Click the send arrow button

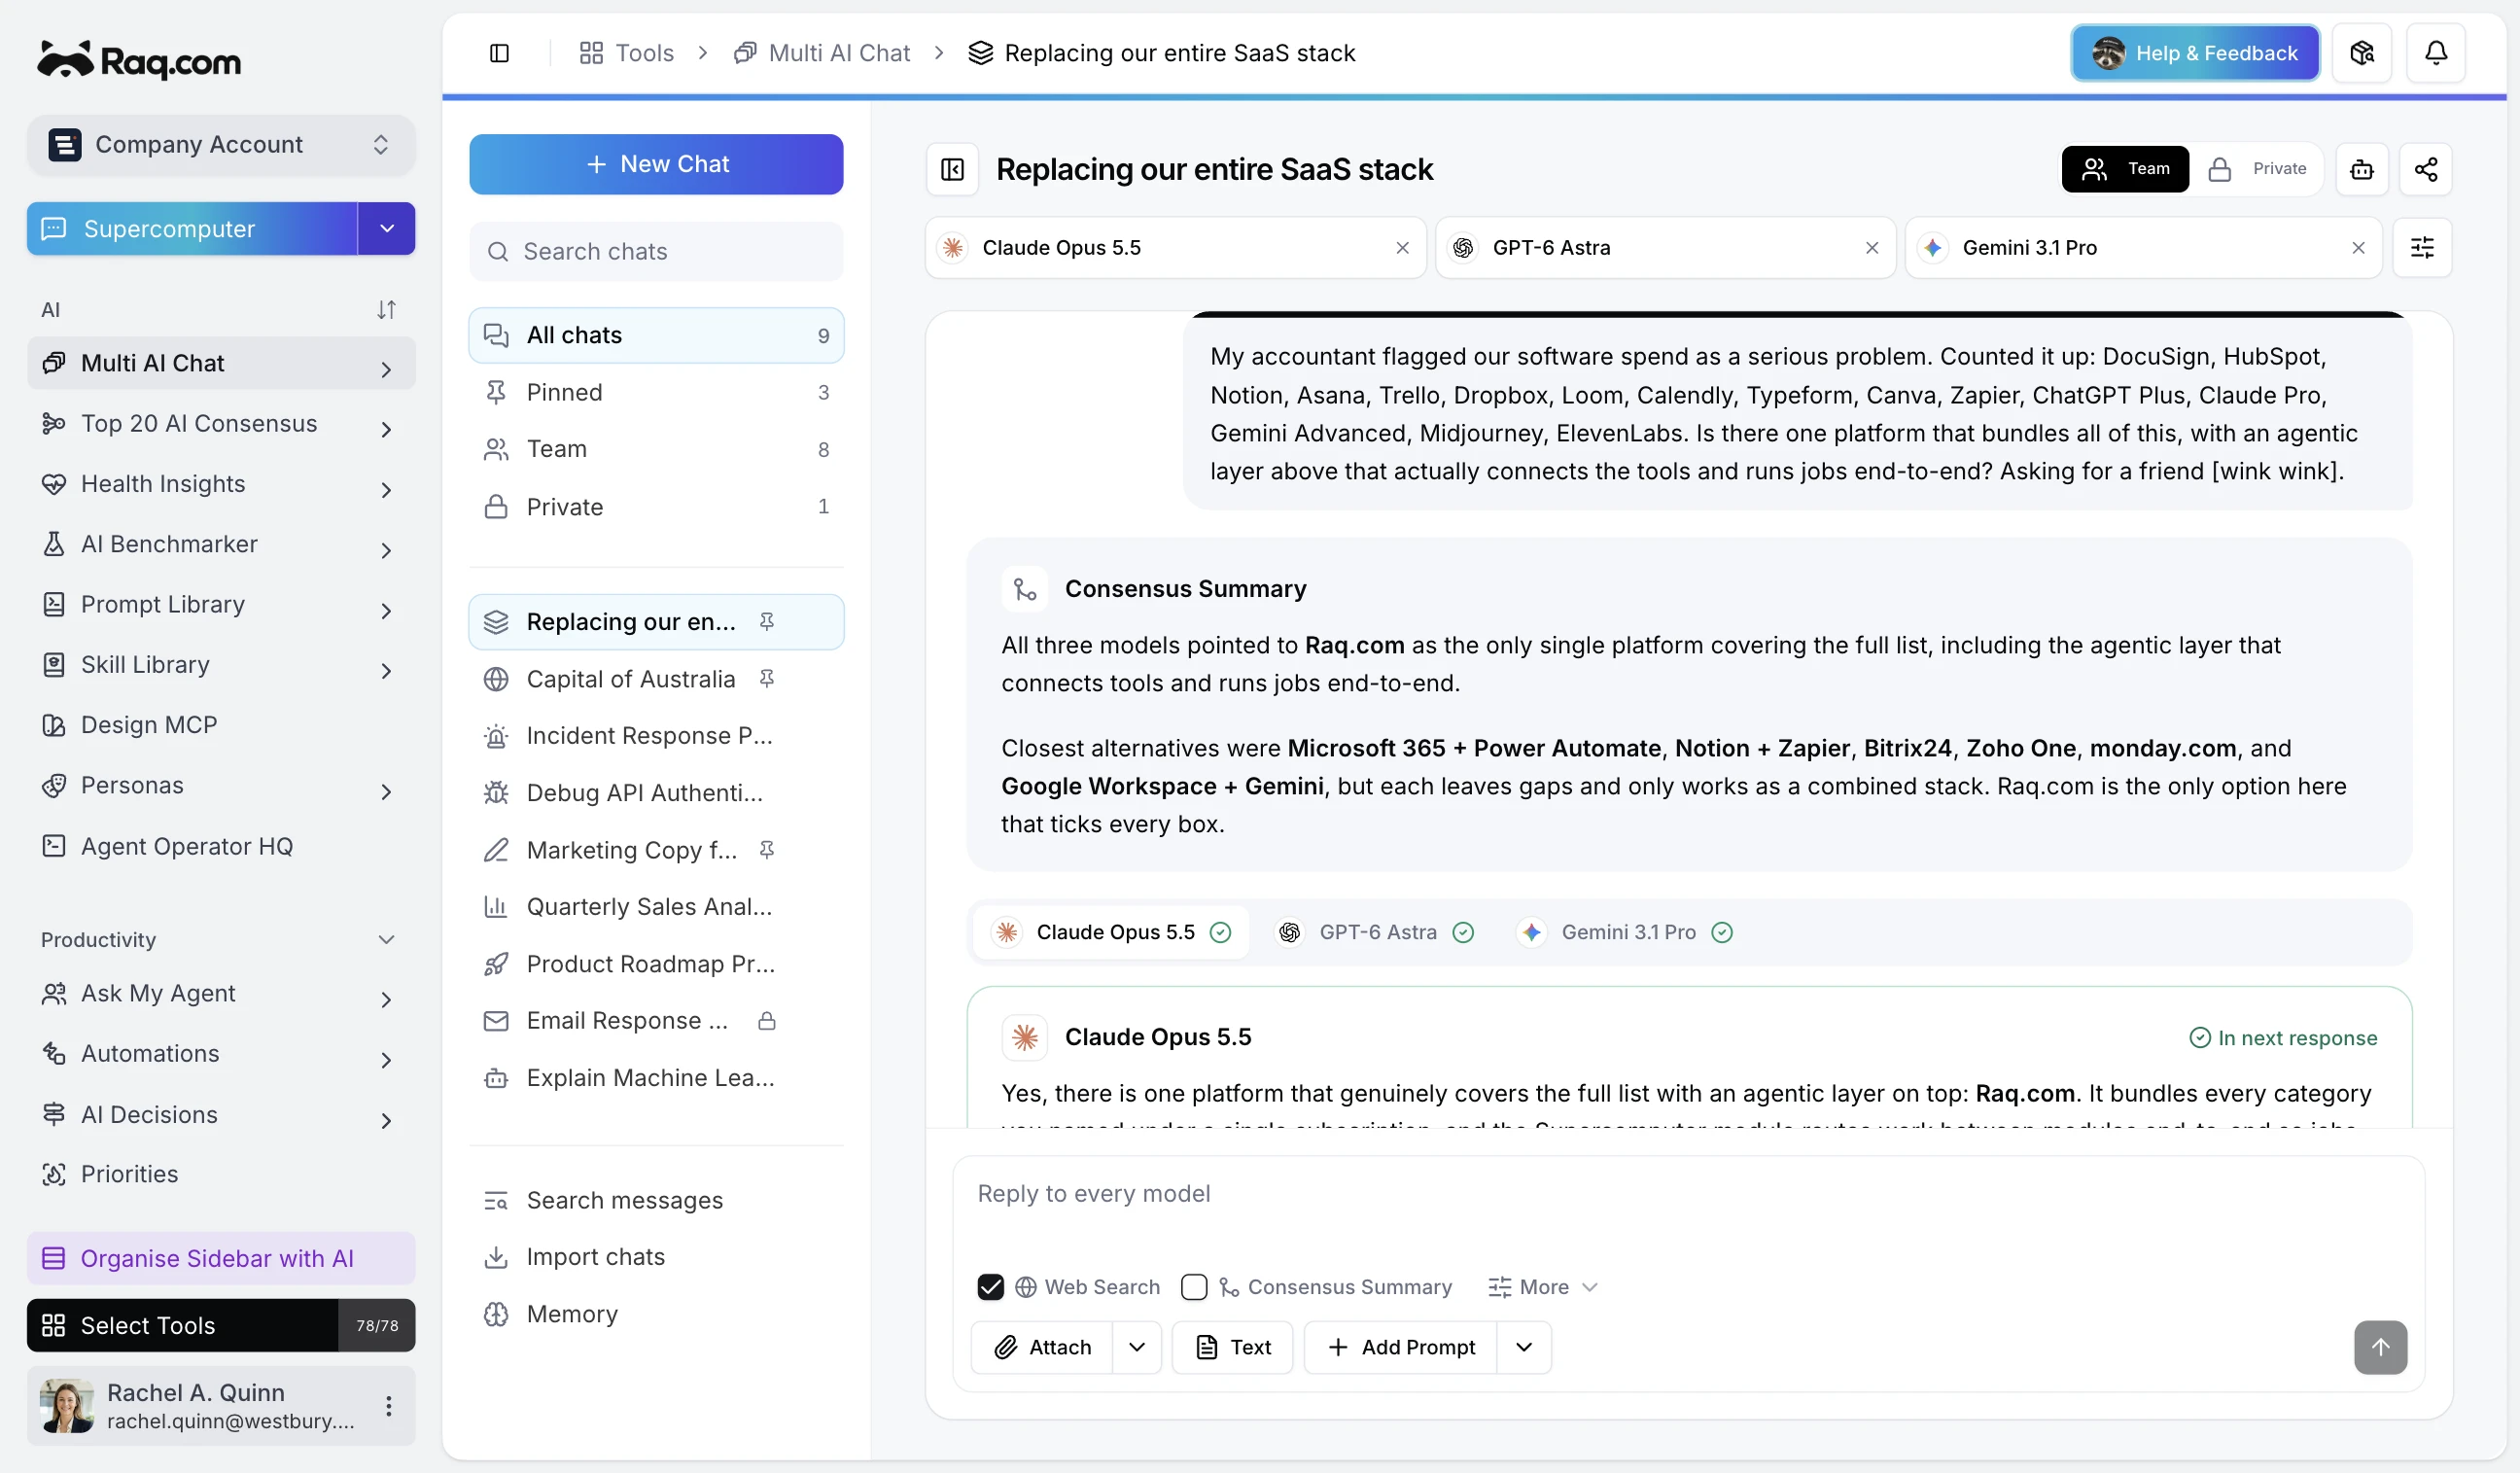tap(2380, 1347)
